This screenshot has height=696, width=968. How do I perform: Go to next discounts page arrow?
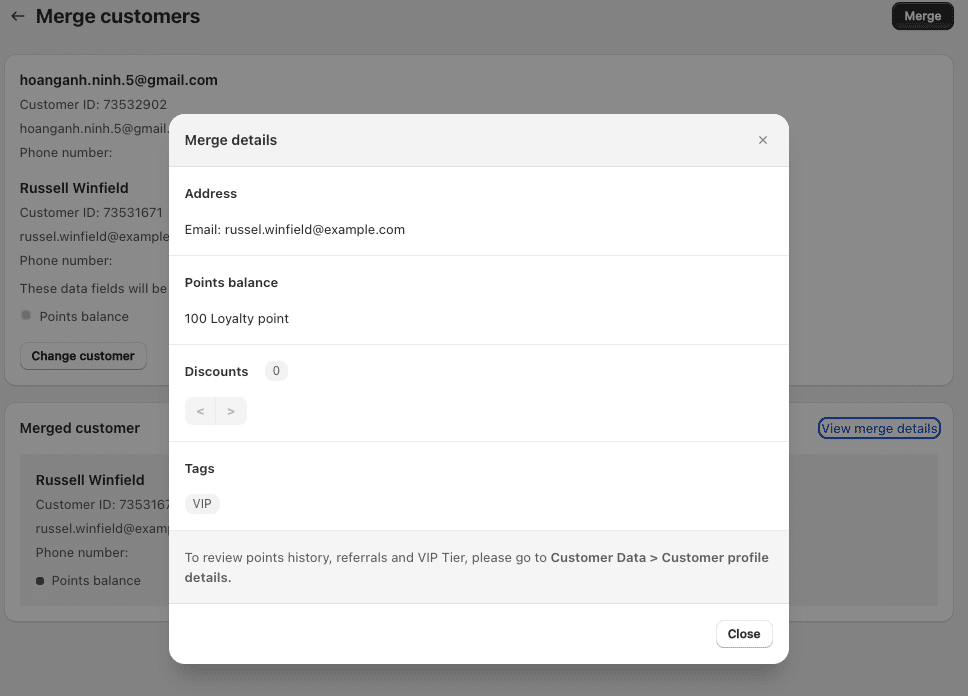point(231,411)
